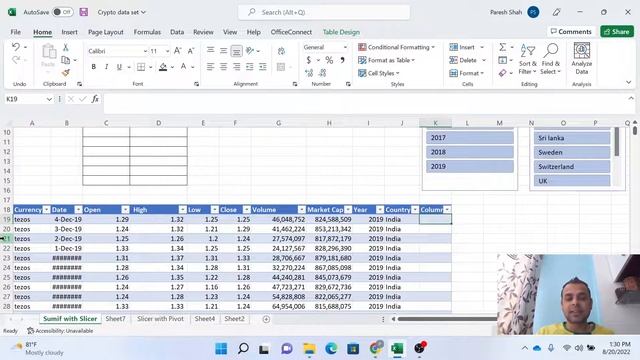
Task: Click the Accounting dollar format icon
Action: click(x=309, y=60)
